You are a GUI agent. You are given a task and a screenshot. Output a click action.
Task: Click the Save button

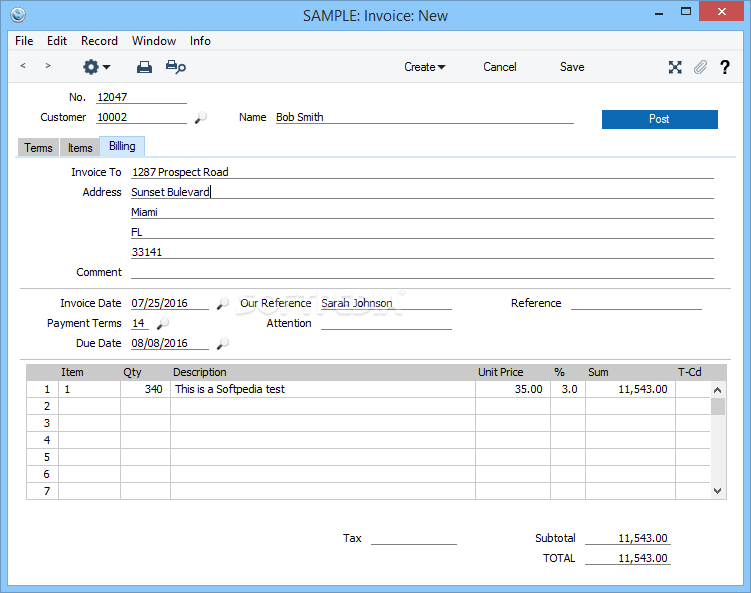pyautogui.click(x=572, y=67)
